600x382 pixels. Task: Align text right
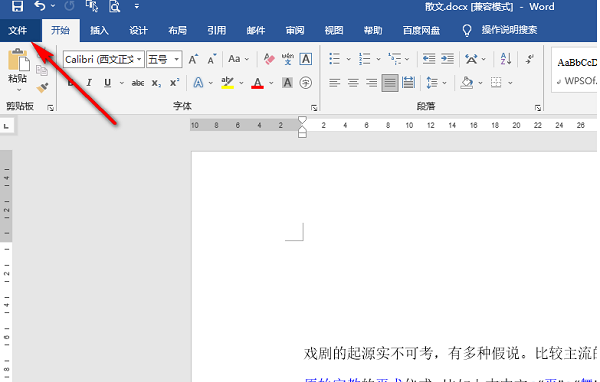click(x=371, y=83)
